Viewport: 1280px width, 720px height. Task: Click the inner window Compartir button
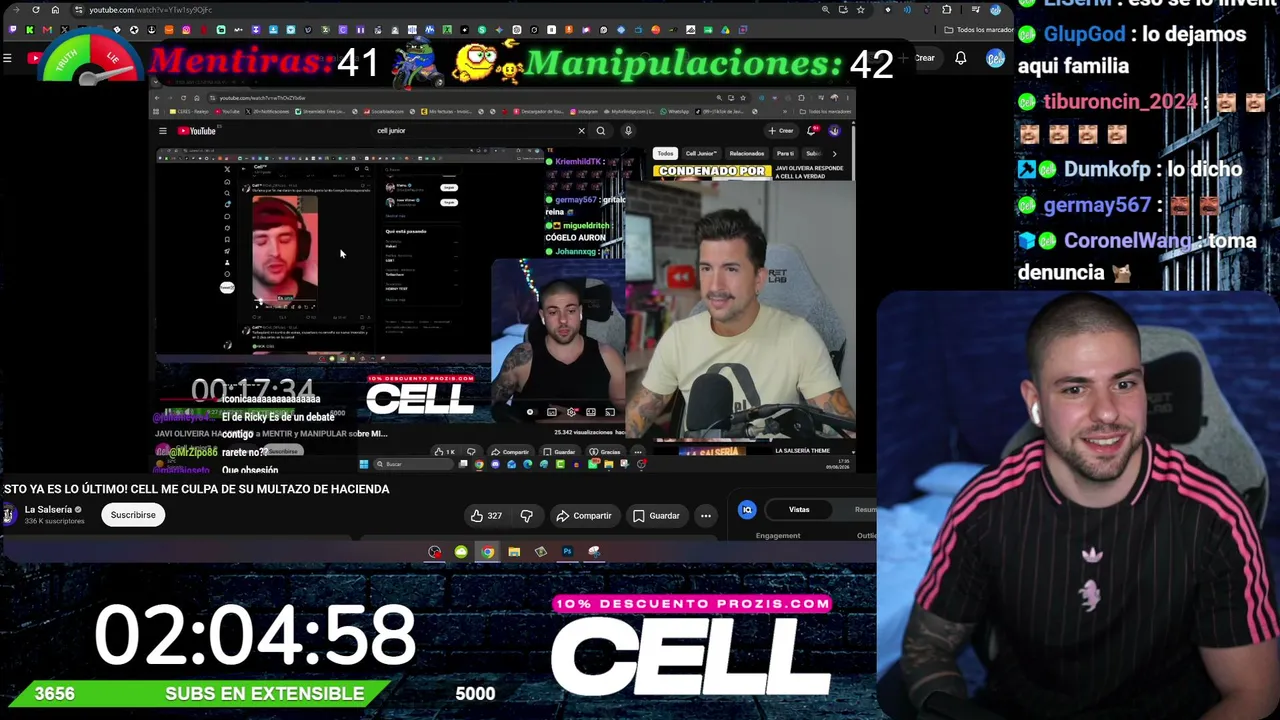(511, 452)
